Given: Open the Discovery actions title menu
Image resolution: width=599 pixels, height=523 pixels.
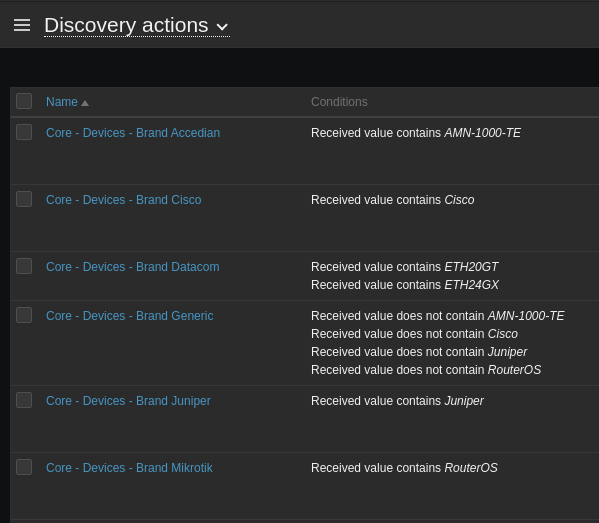Looking at the screenshot, I should pyautogui.click(x=137, y=26).
